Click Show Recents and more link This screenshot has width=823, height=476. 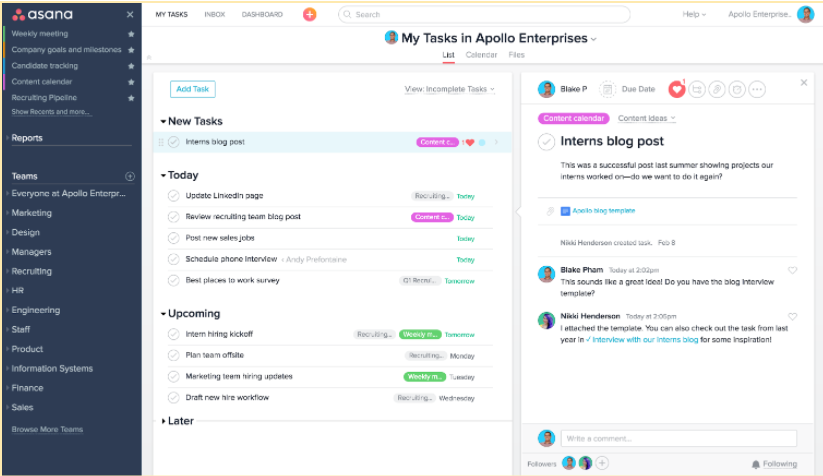point(50,112)
